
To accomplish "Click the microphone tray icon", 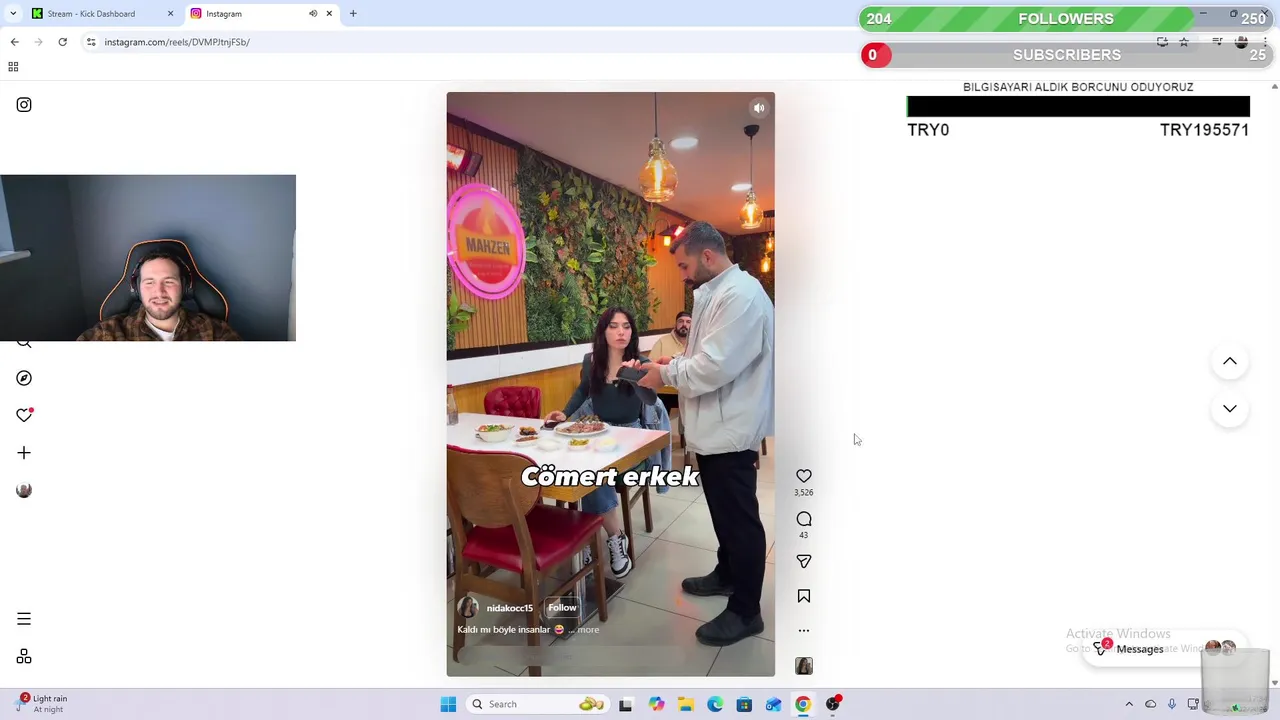I will click(1171, 704).
